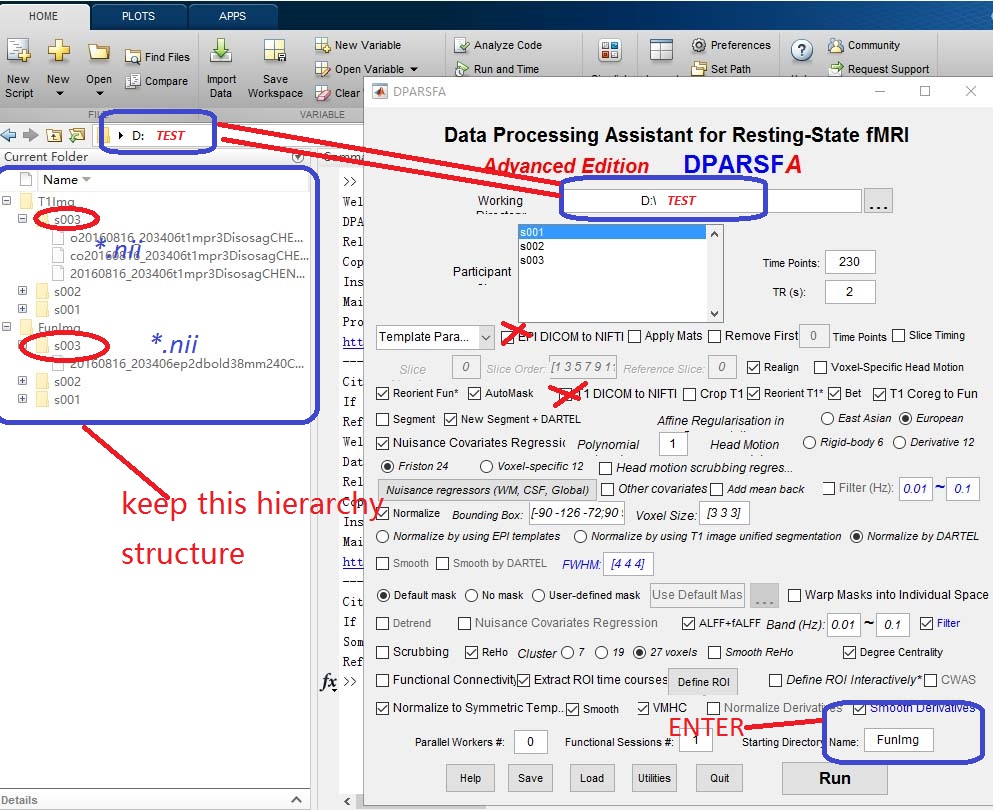Launch the Compare files tool

click(x=157, y=81)
